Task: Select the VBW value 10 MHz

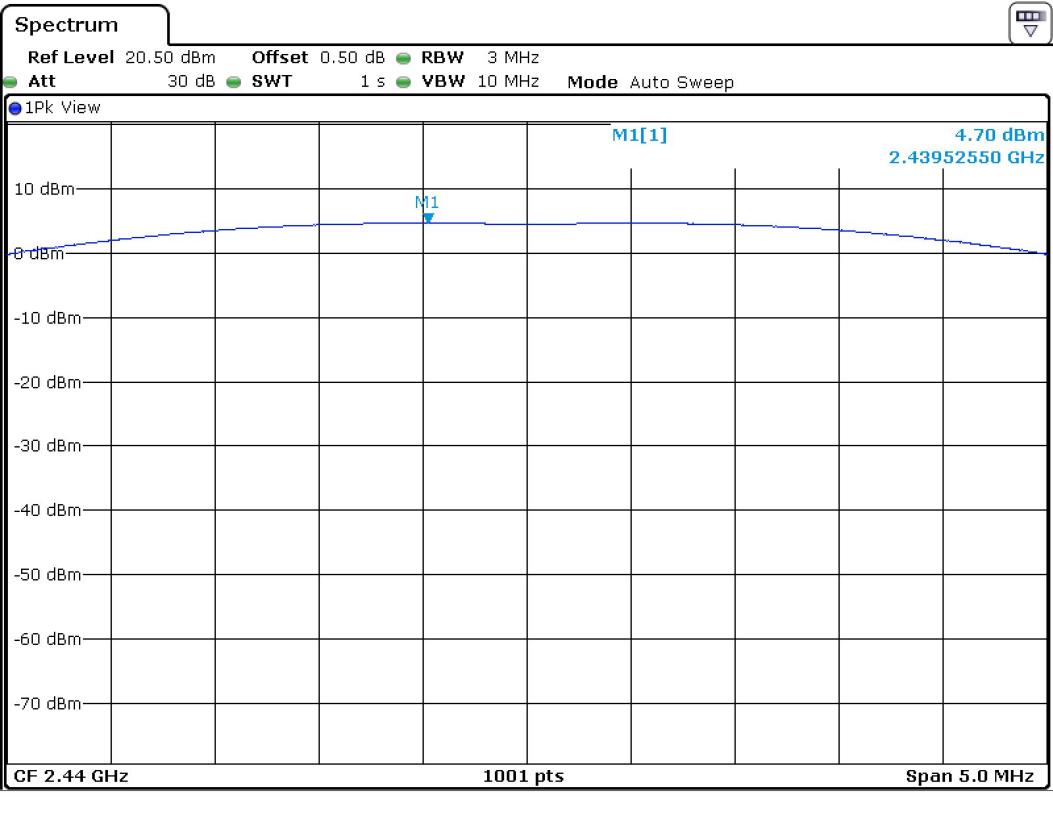Action: [508, 81]
